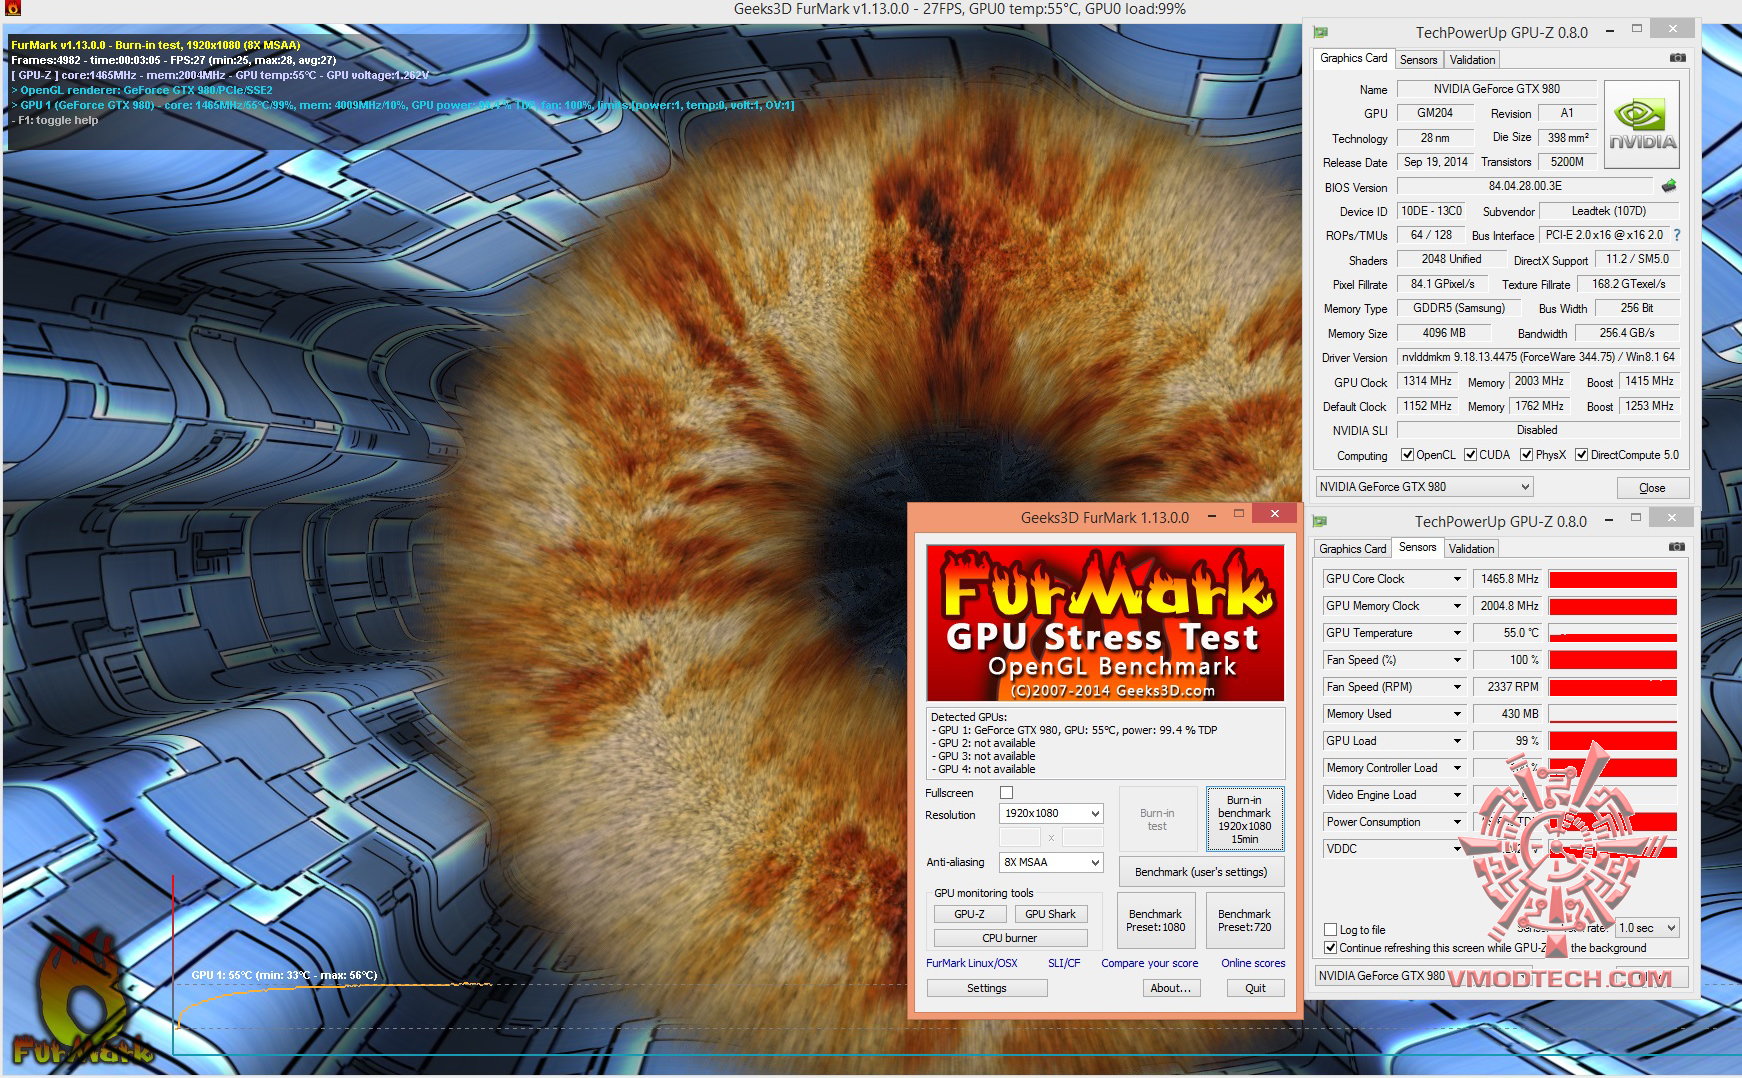Click the BIOS save chip icon
The image size is (1742, 1078).
(1668, 186)
